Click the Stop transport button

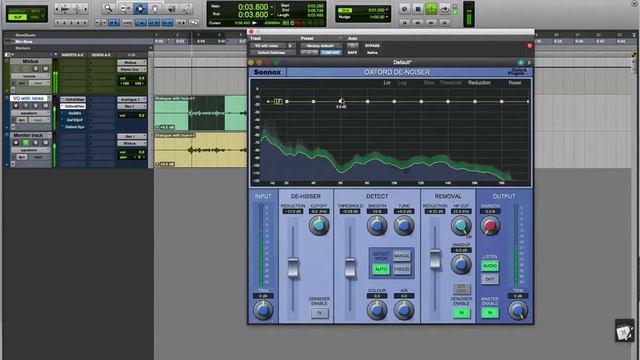point(418,9)
